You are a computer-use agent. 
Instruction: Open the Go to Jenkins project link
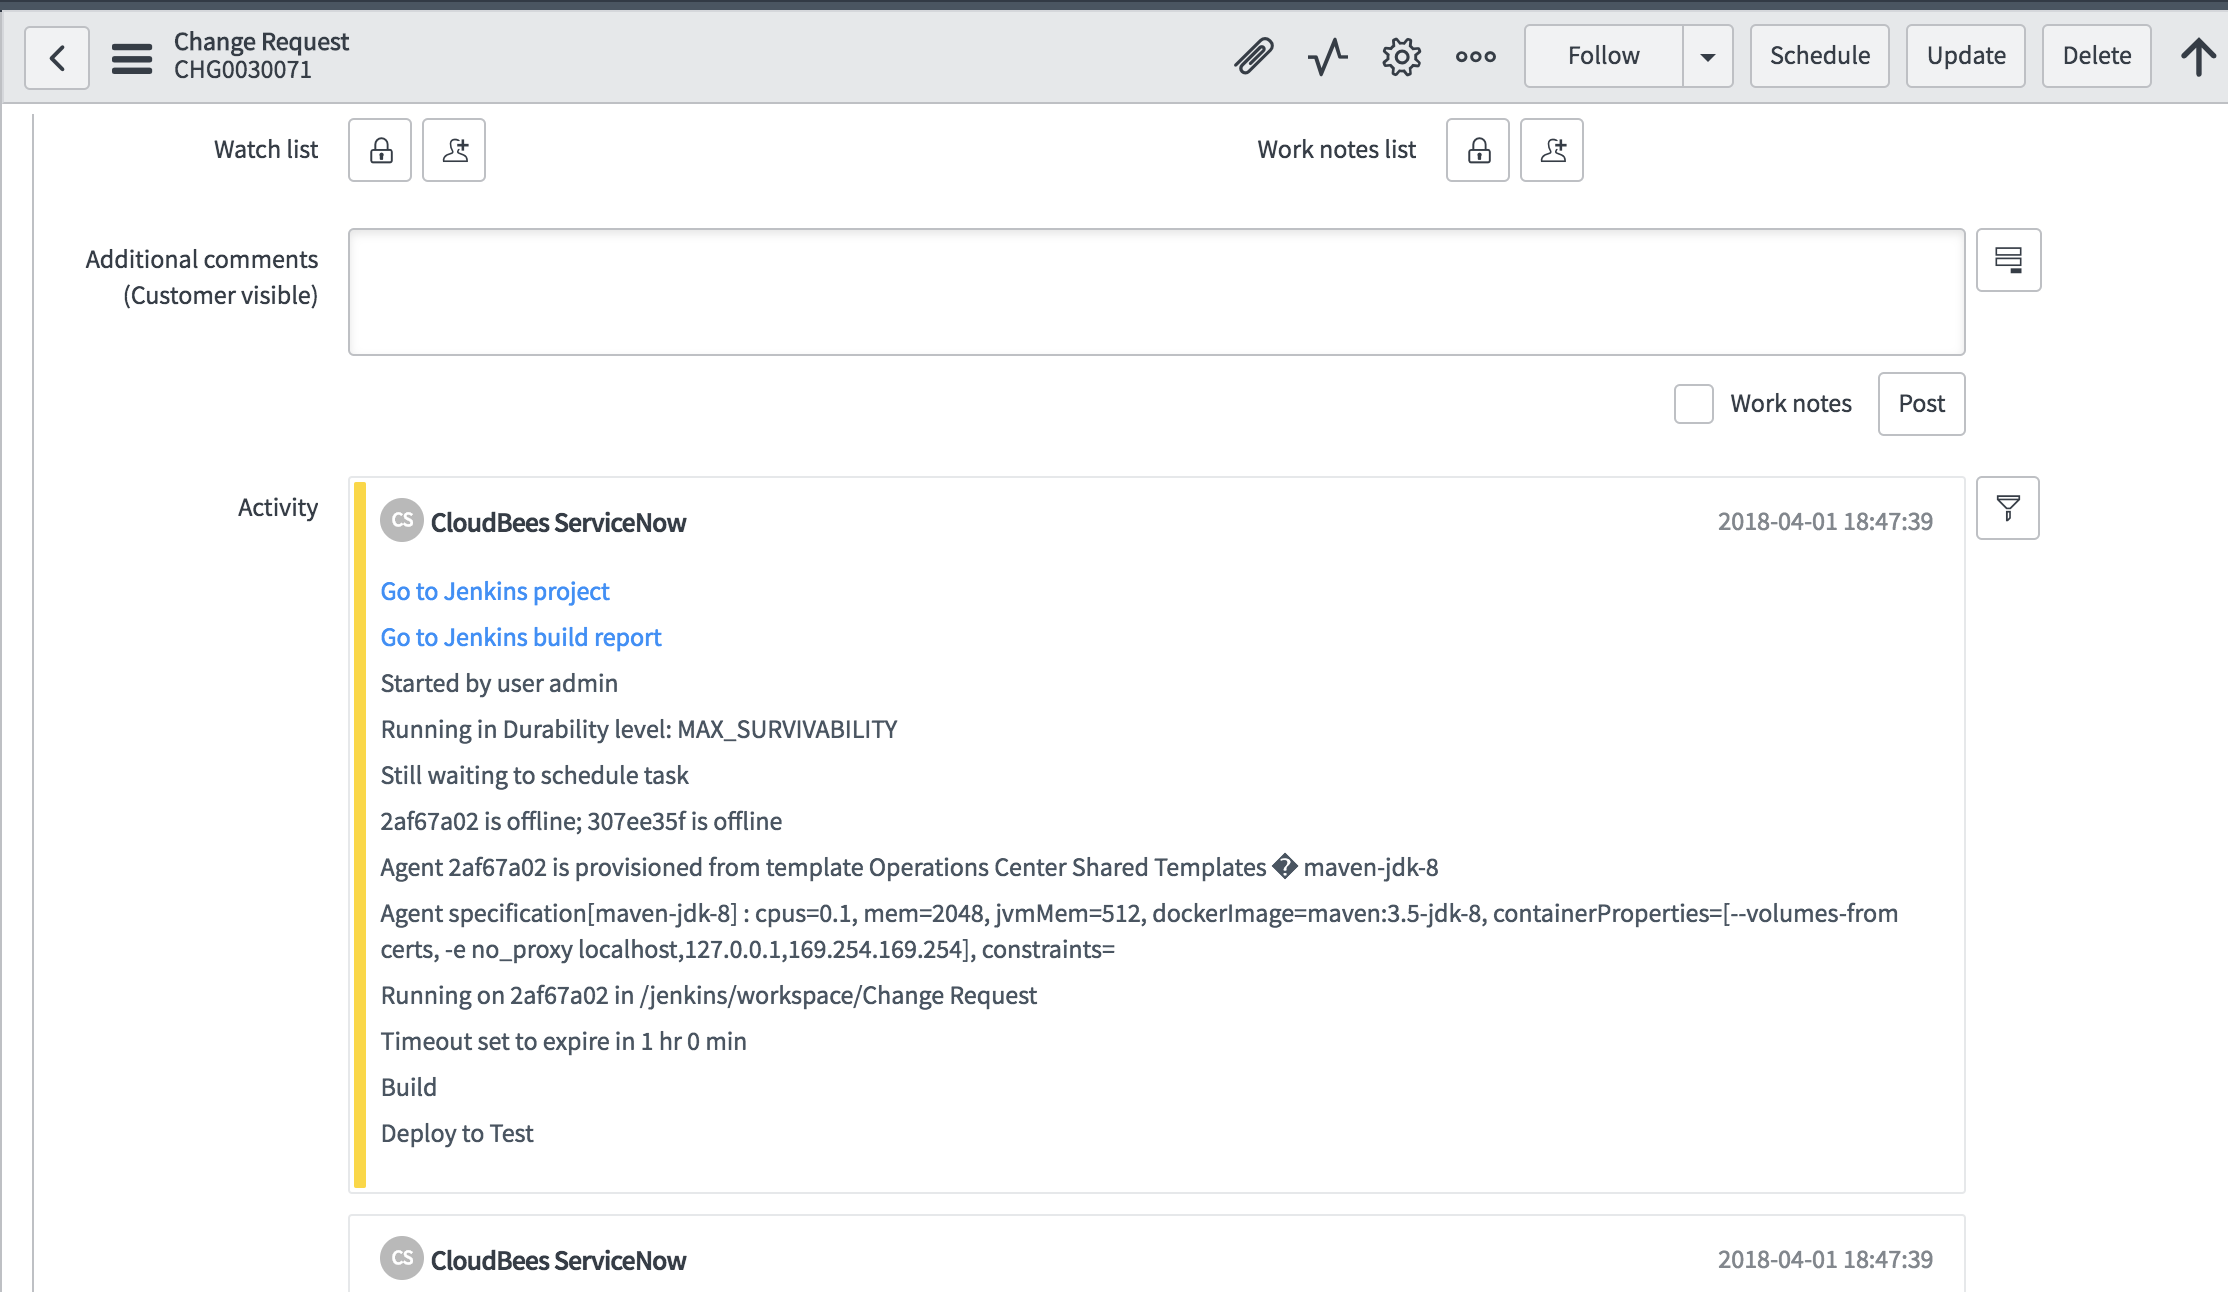point(495,591)
